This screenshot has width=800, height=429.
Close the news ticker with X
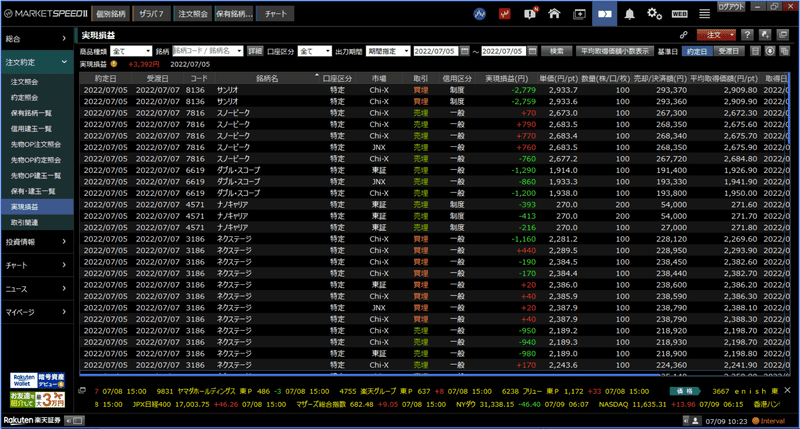point(787,390)
